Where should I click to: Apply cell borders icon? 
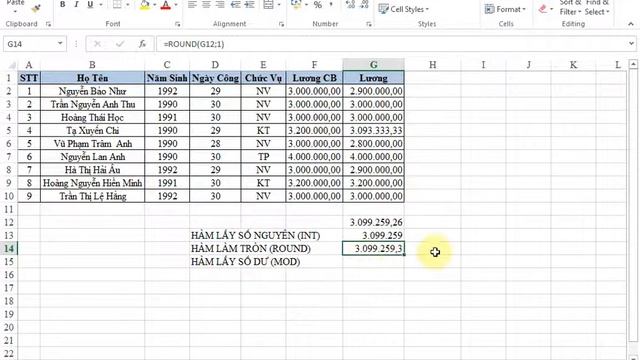pyautogui.click(x=117, y=5)
